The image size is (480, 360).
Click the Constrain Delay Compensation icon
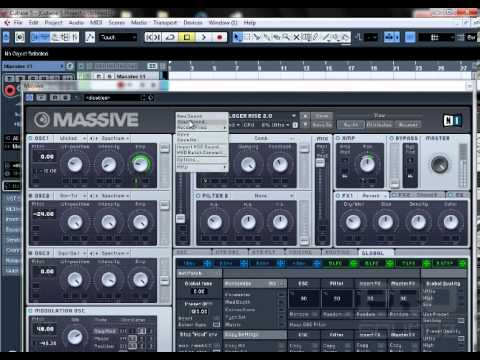(x=20, y=37)
